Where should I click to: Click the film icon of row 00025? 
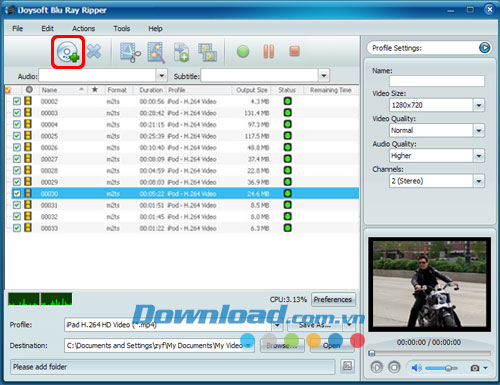pyautogui.click(x=28, y=136)
